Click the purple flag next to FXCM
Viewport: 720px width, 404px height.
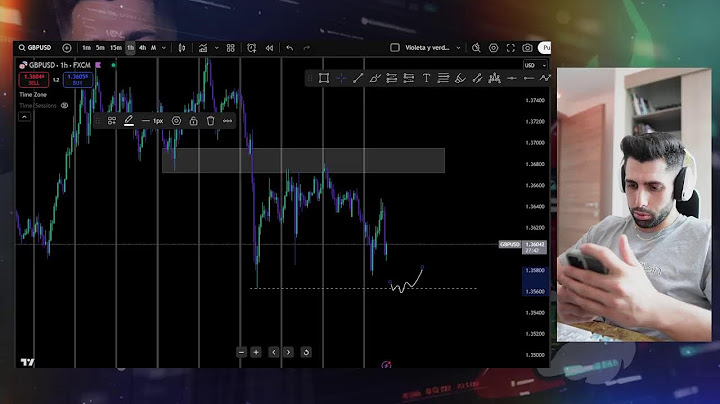[x=98, y=65]
